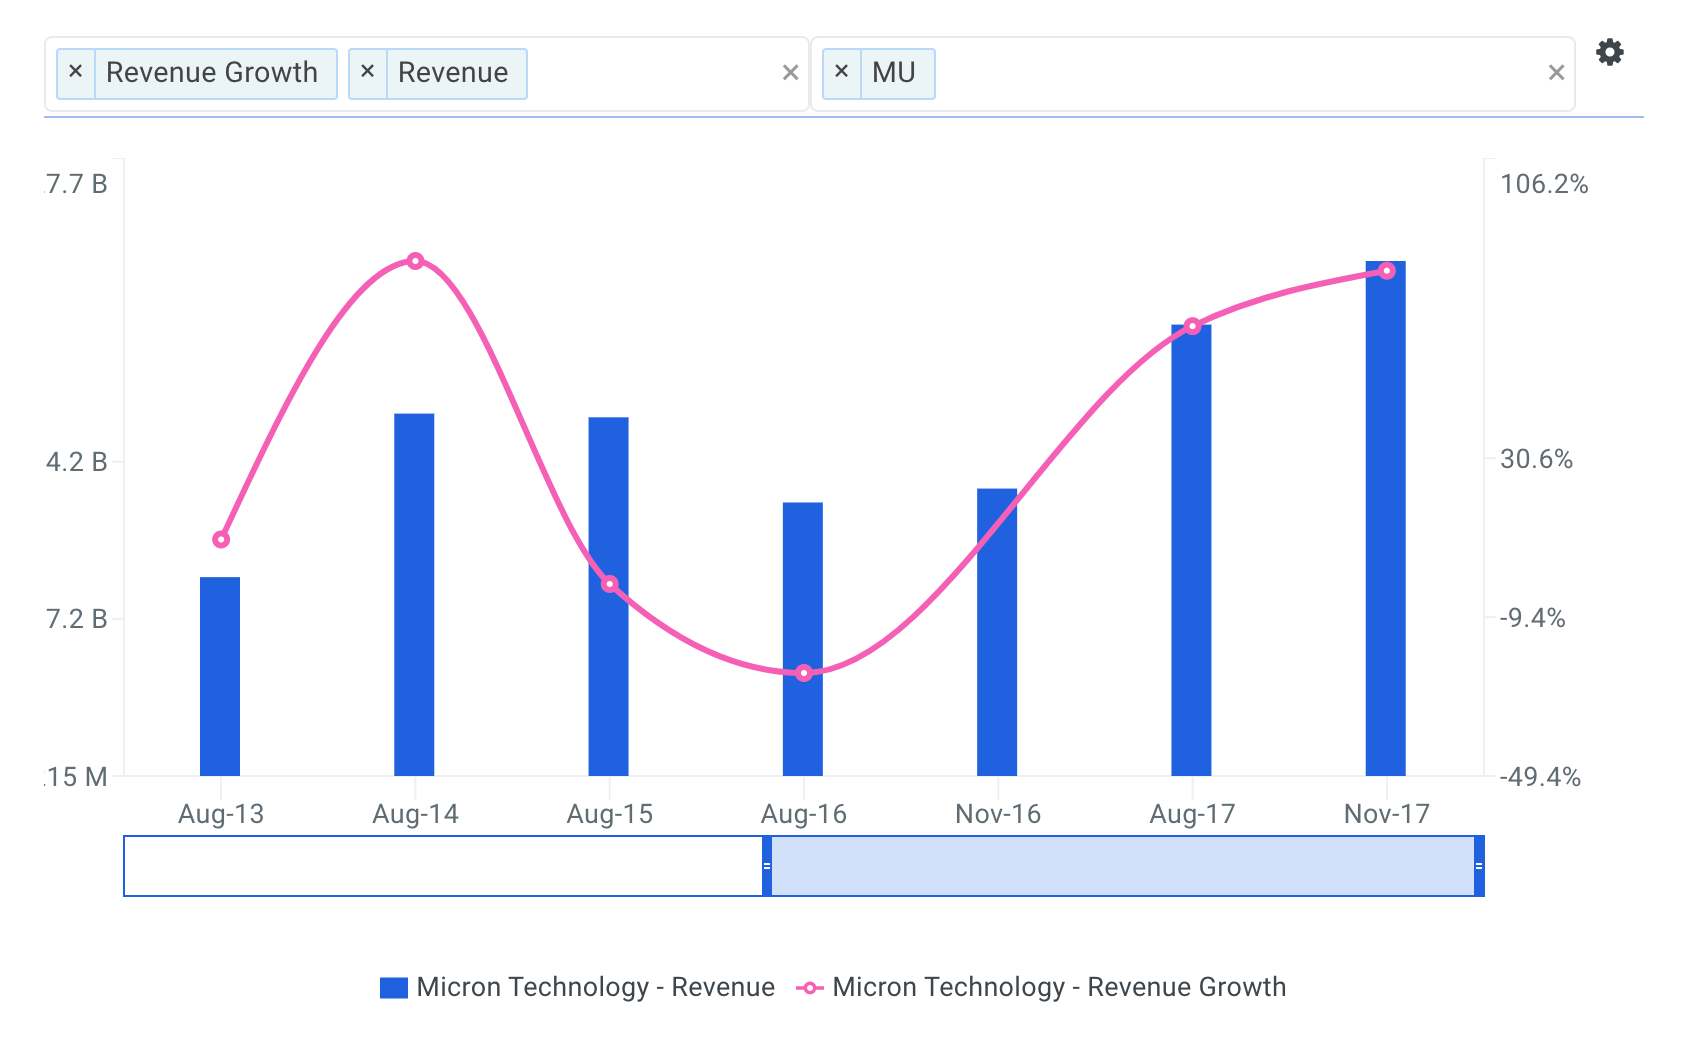Click the highlighted range selector region

click(x=1123, y=866)
